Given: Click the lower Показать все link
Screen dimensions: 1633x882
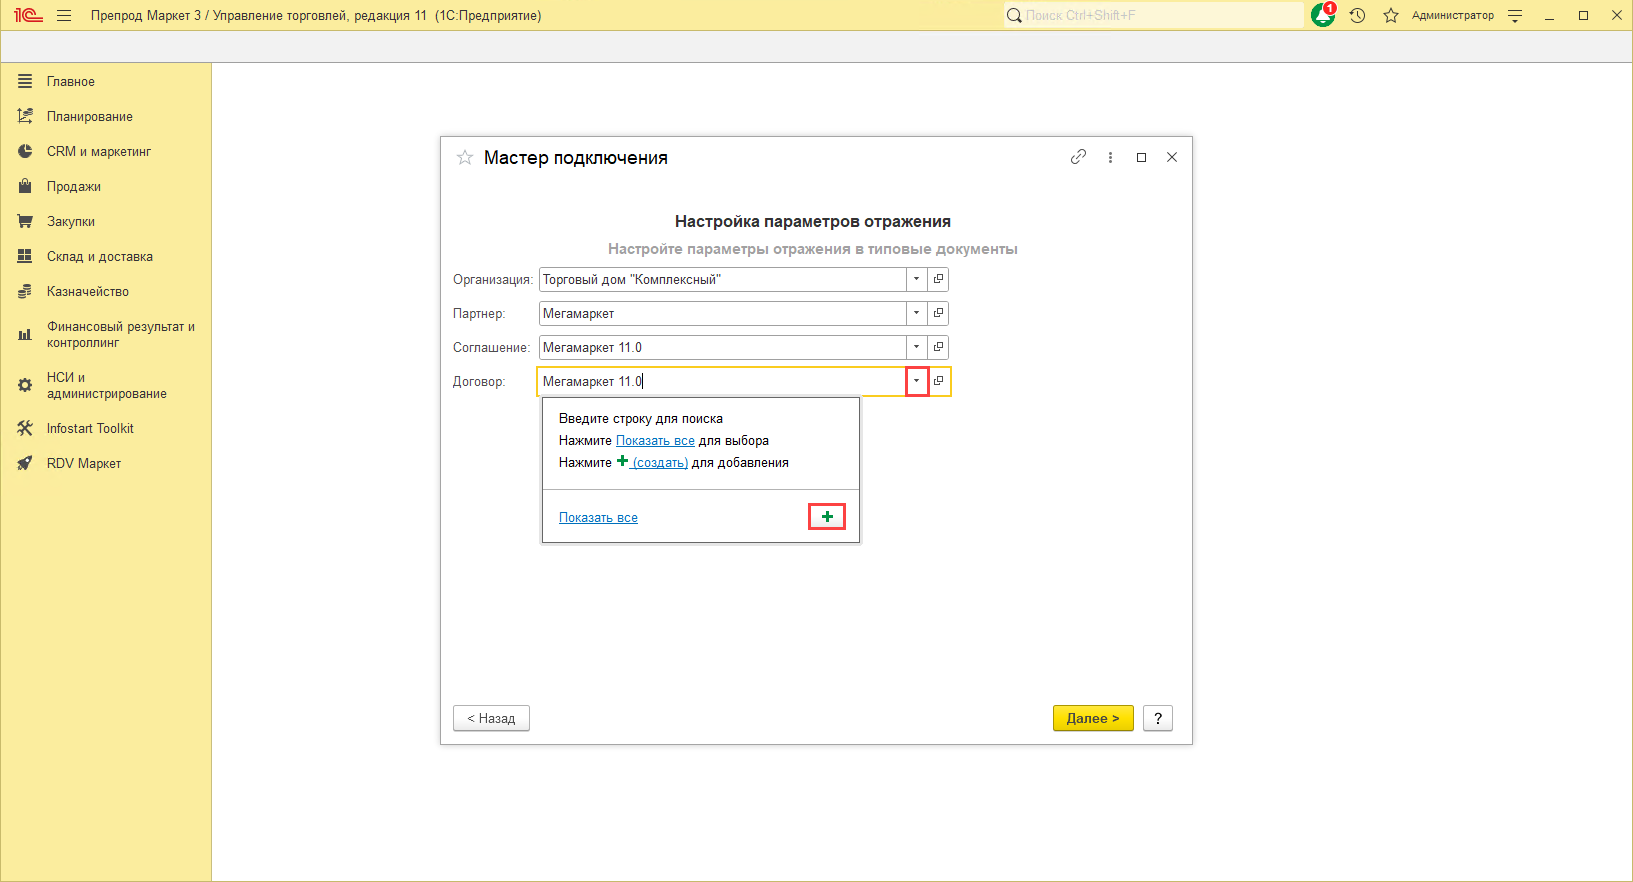Looking at the screenshot, I should click(x=598, y=517).
